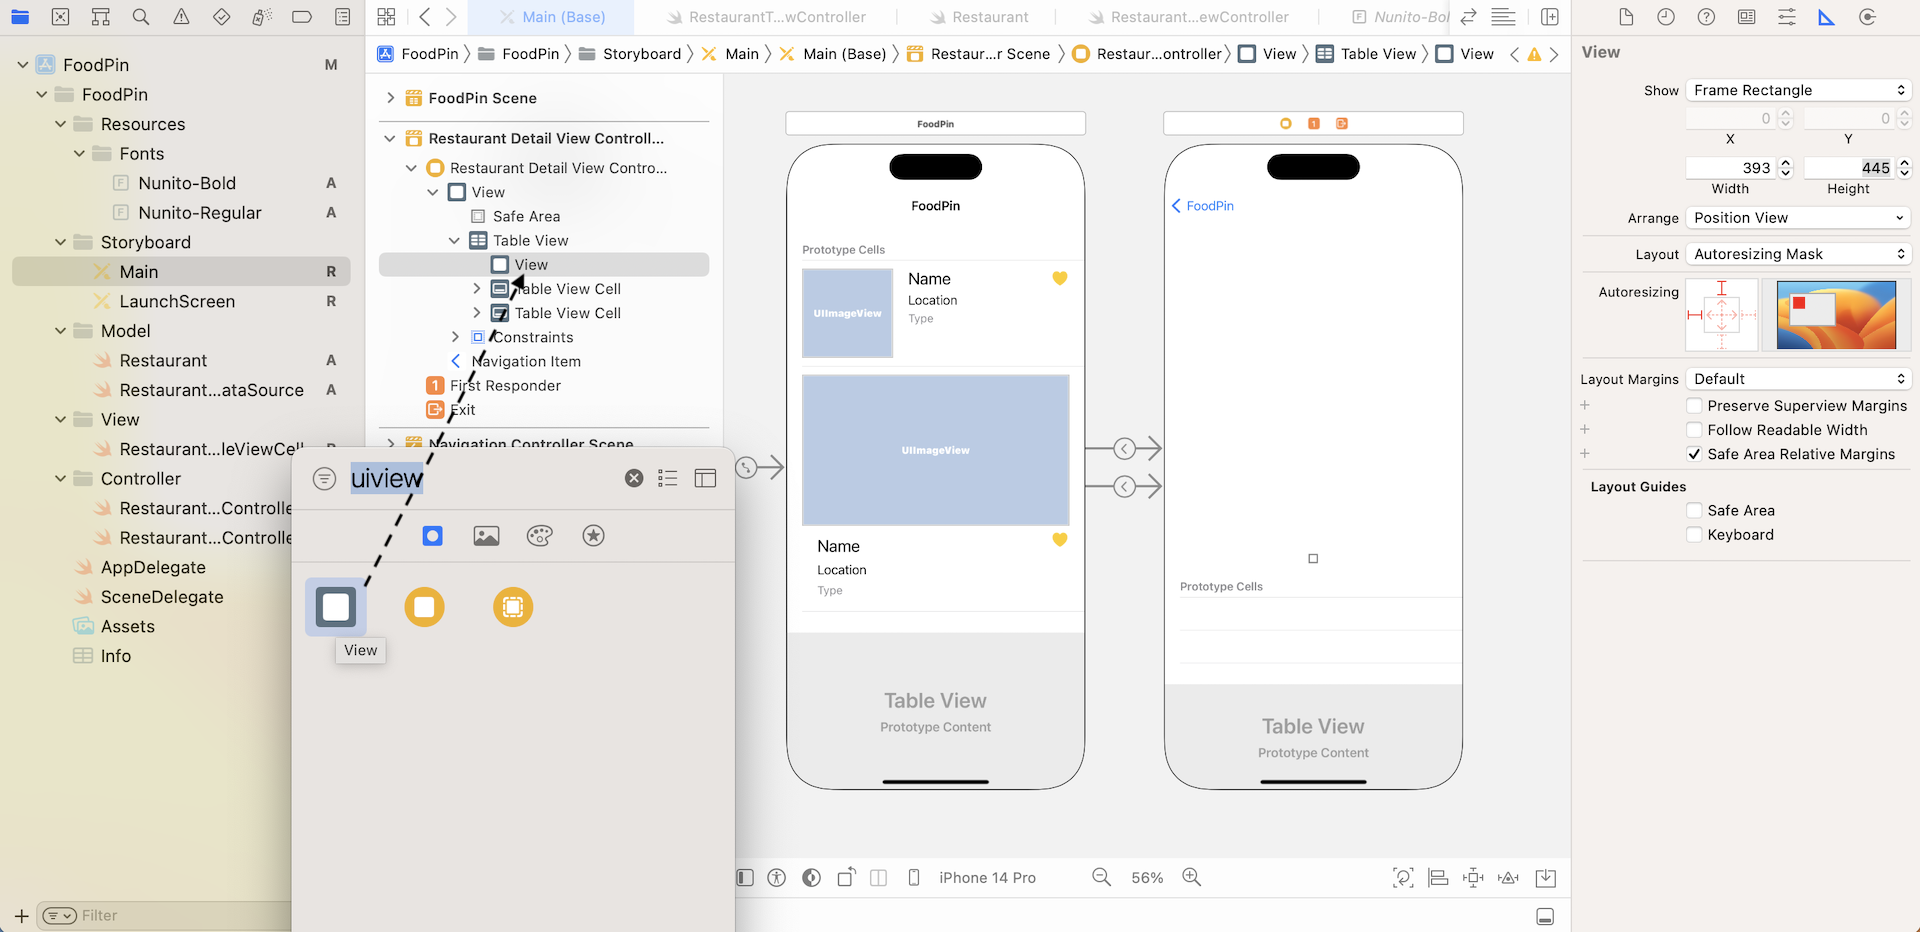Screen dimensions: 1920x932
Task: Uncheck Safe Area Relative Margins
Action: pyautogui.click(x=1694, y=454)
